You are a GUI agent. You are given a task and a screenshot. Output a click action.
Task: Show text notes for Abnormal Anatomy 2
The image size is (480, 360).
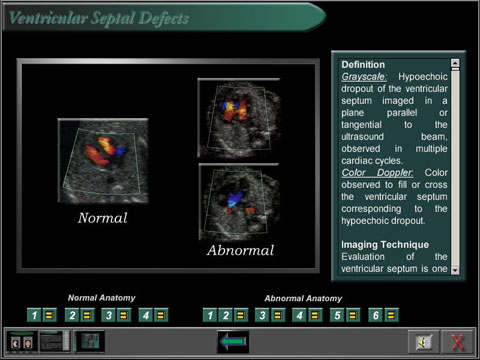click(x=241, y=315)
